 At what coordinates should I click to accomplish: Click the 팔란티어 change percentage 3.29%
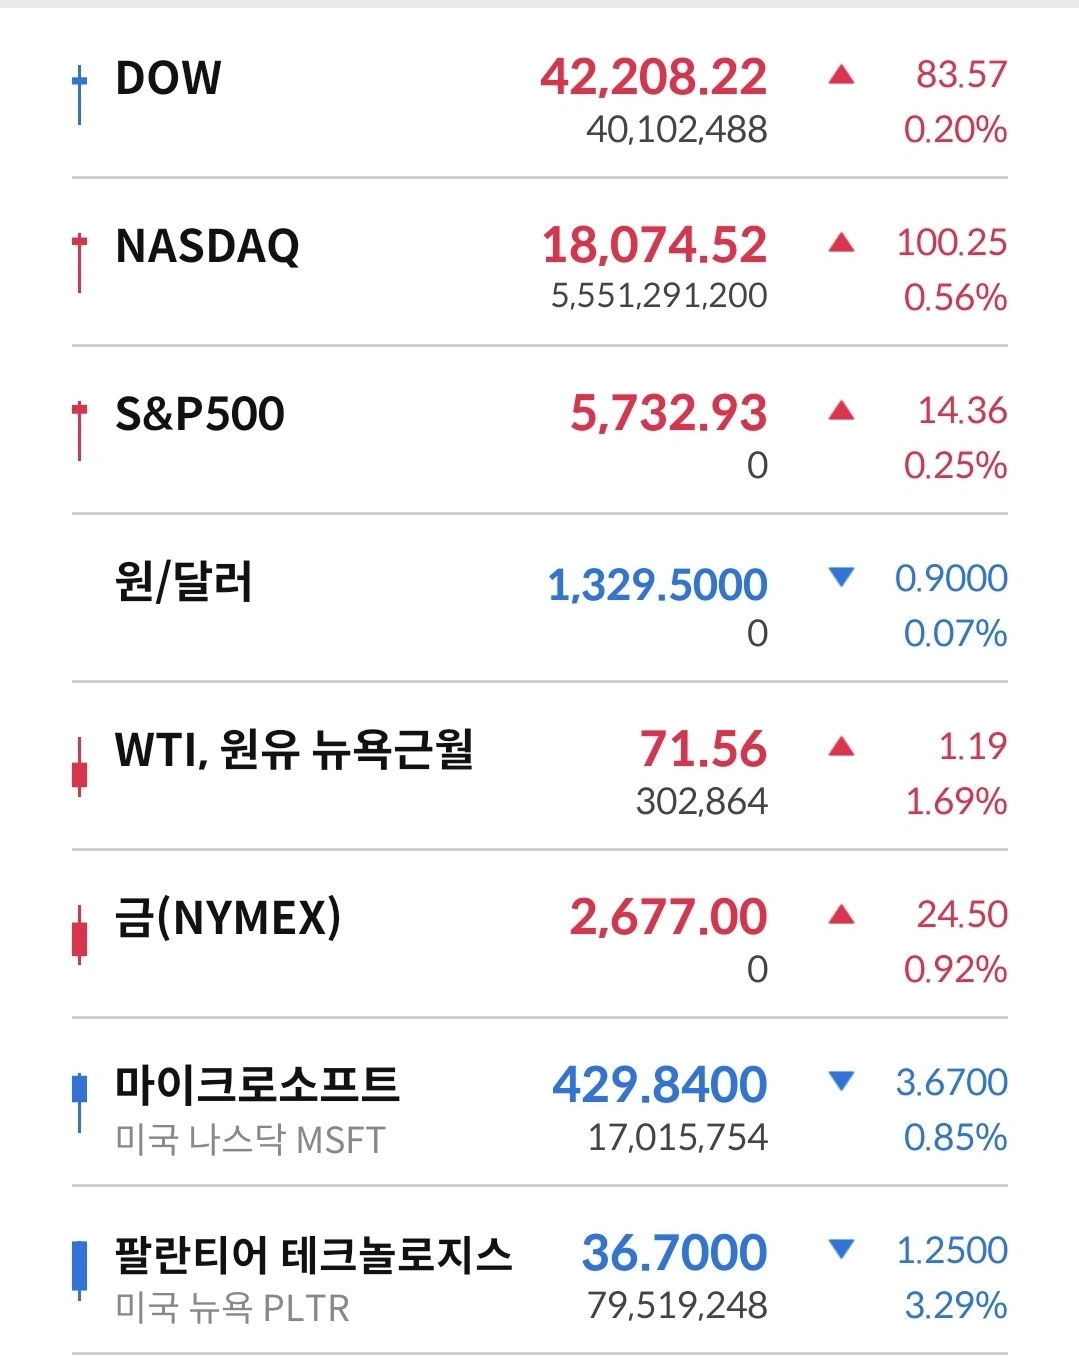pyautogui.click(x=956, y=1305)
